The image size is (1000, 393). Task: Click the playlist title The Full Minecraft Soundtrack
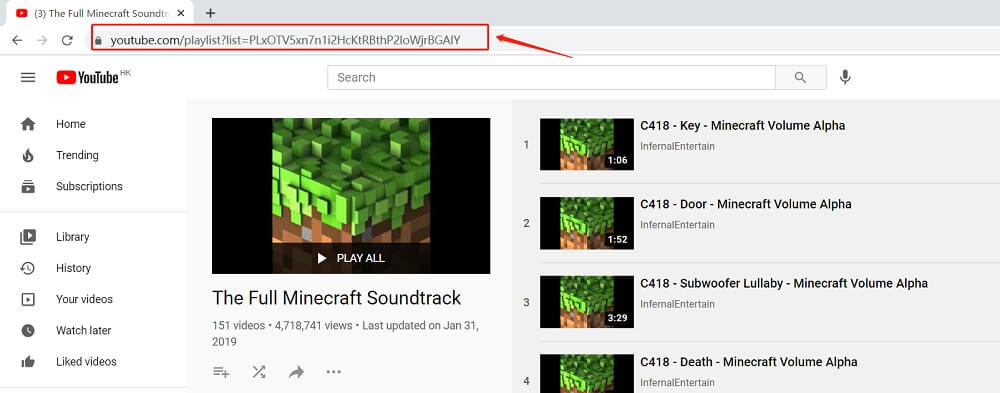click(336, 298)
